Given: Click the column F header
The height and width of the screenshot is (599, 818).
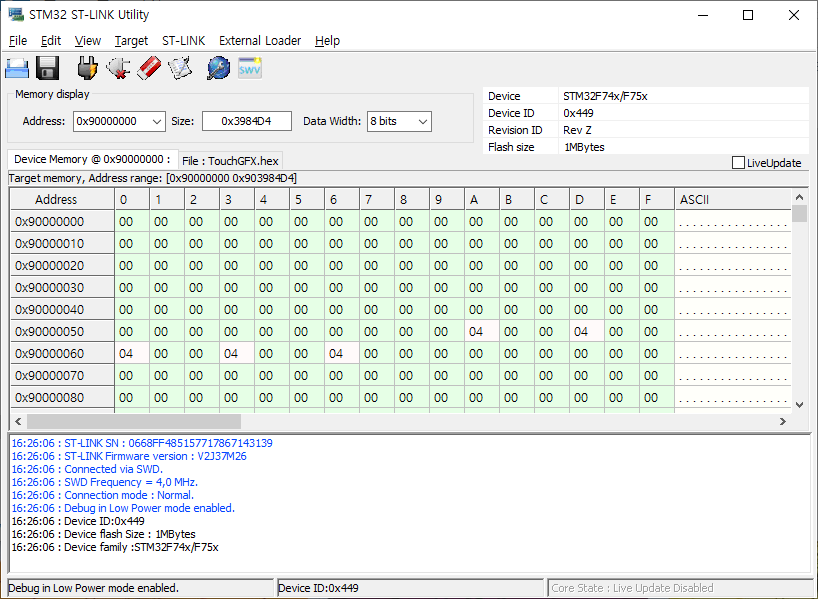Looking at the screenshot, I should coord(657,199).
